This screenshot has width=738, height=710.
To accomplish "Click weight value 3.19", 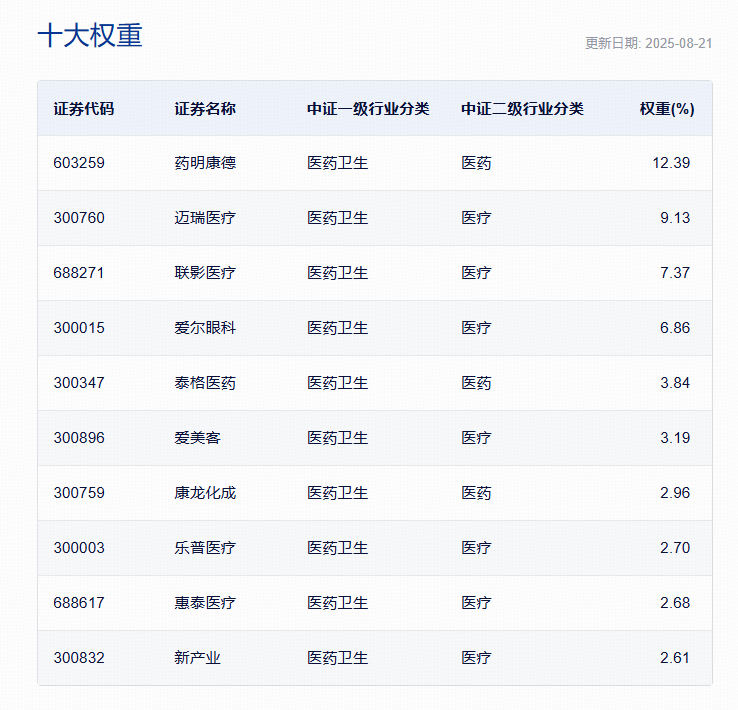I will (x=675, y=438).
